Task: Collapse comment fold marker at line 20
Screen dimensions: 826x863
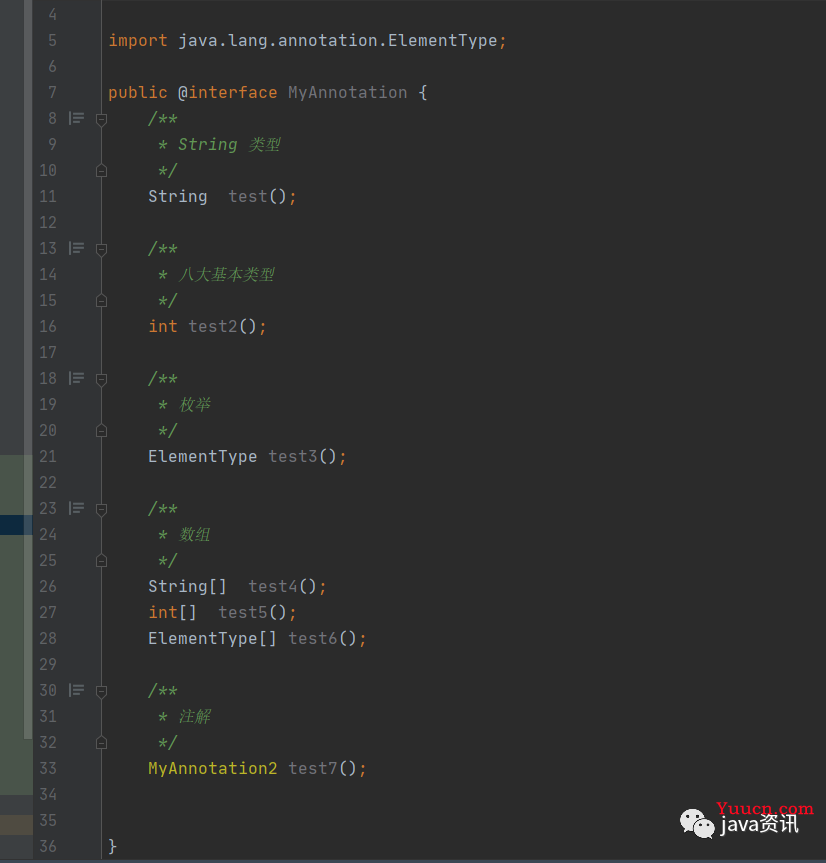Action: click(101, 430)
